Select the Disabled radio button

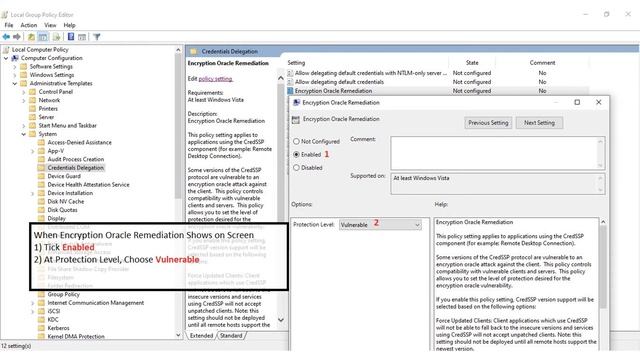296,168
